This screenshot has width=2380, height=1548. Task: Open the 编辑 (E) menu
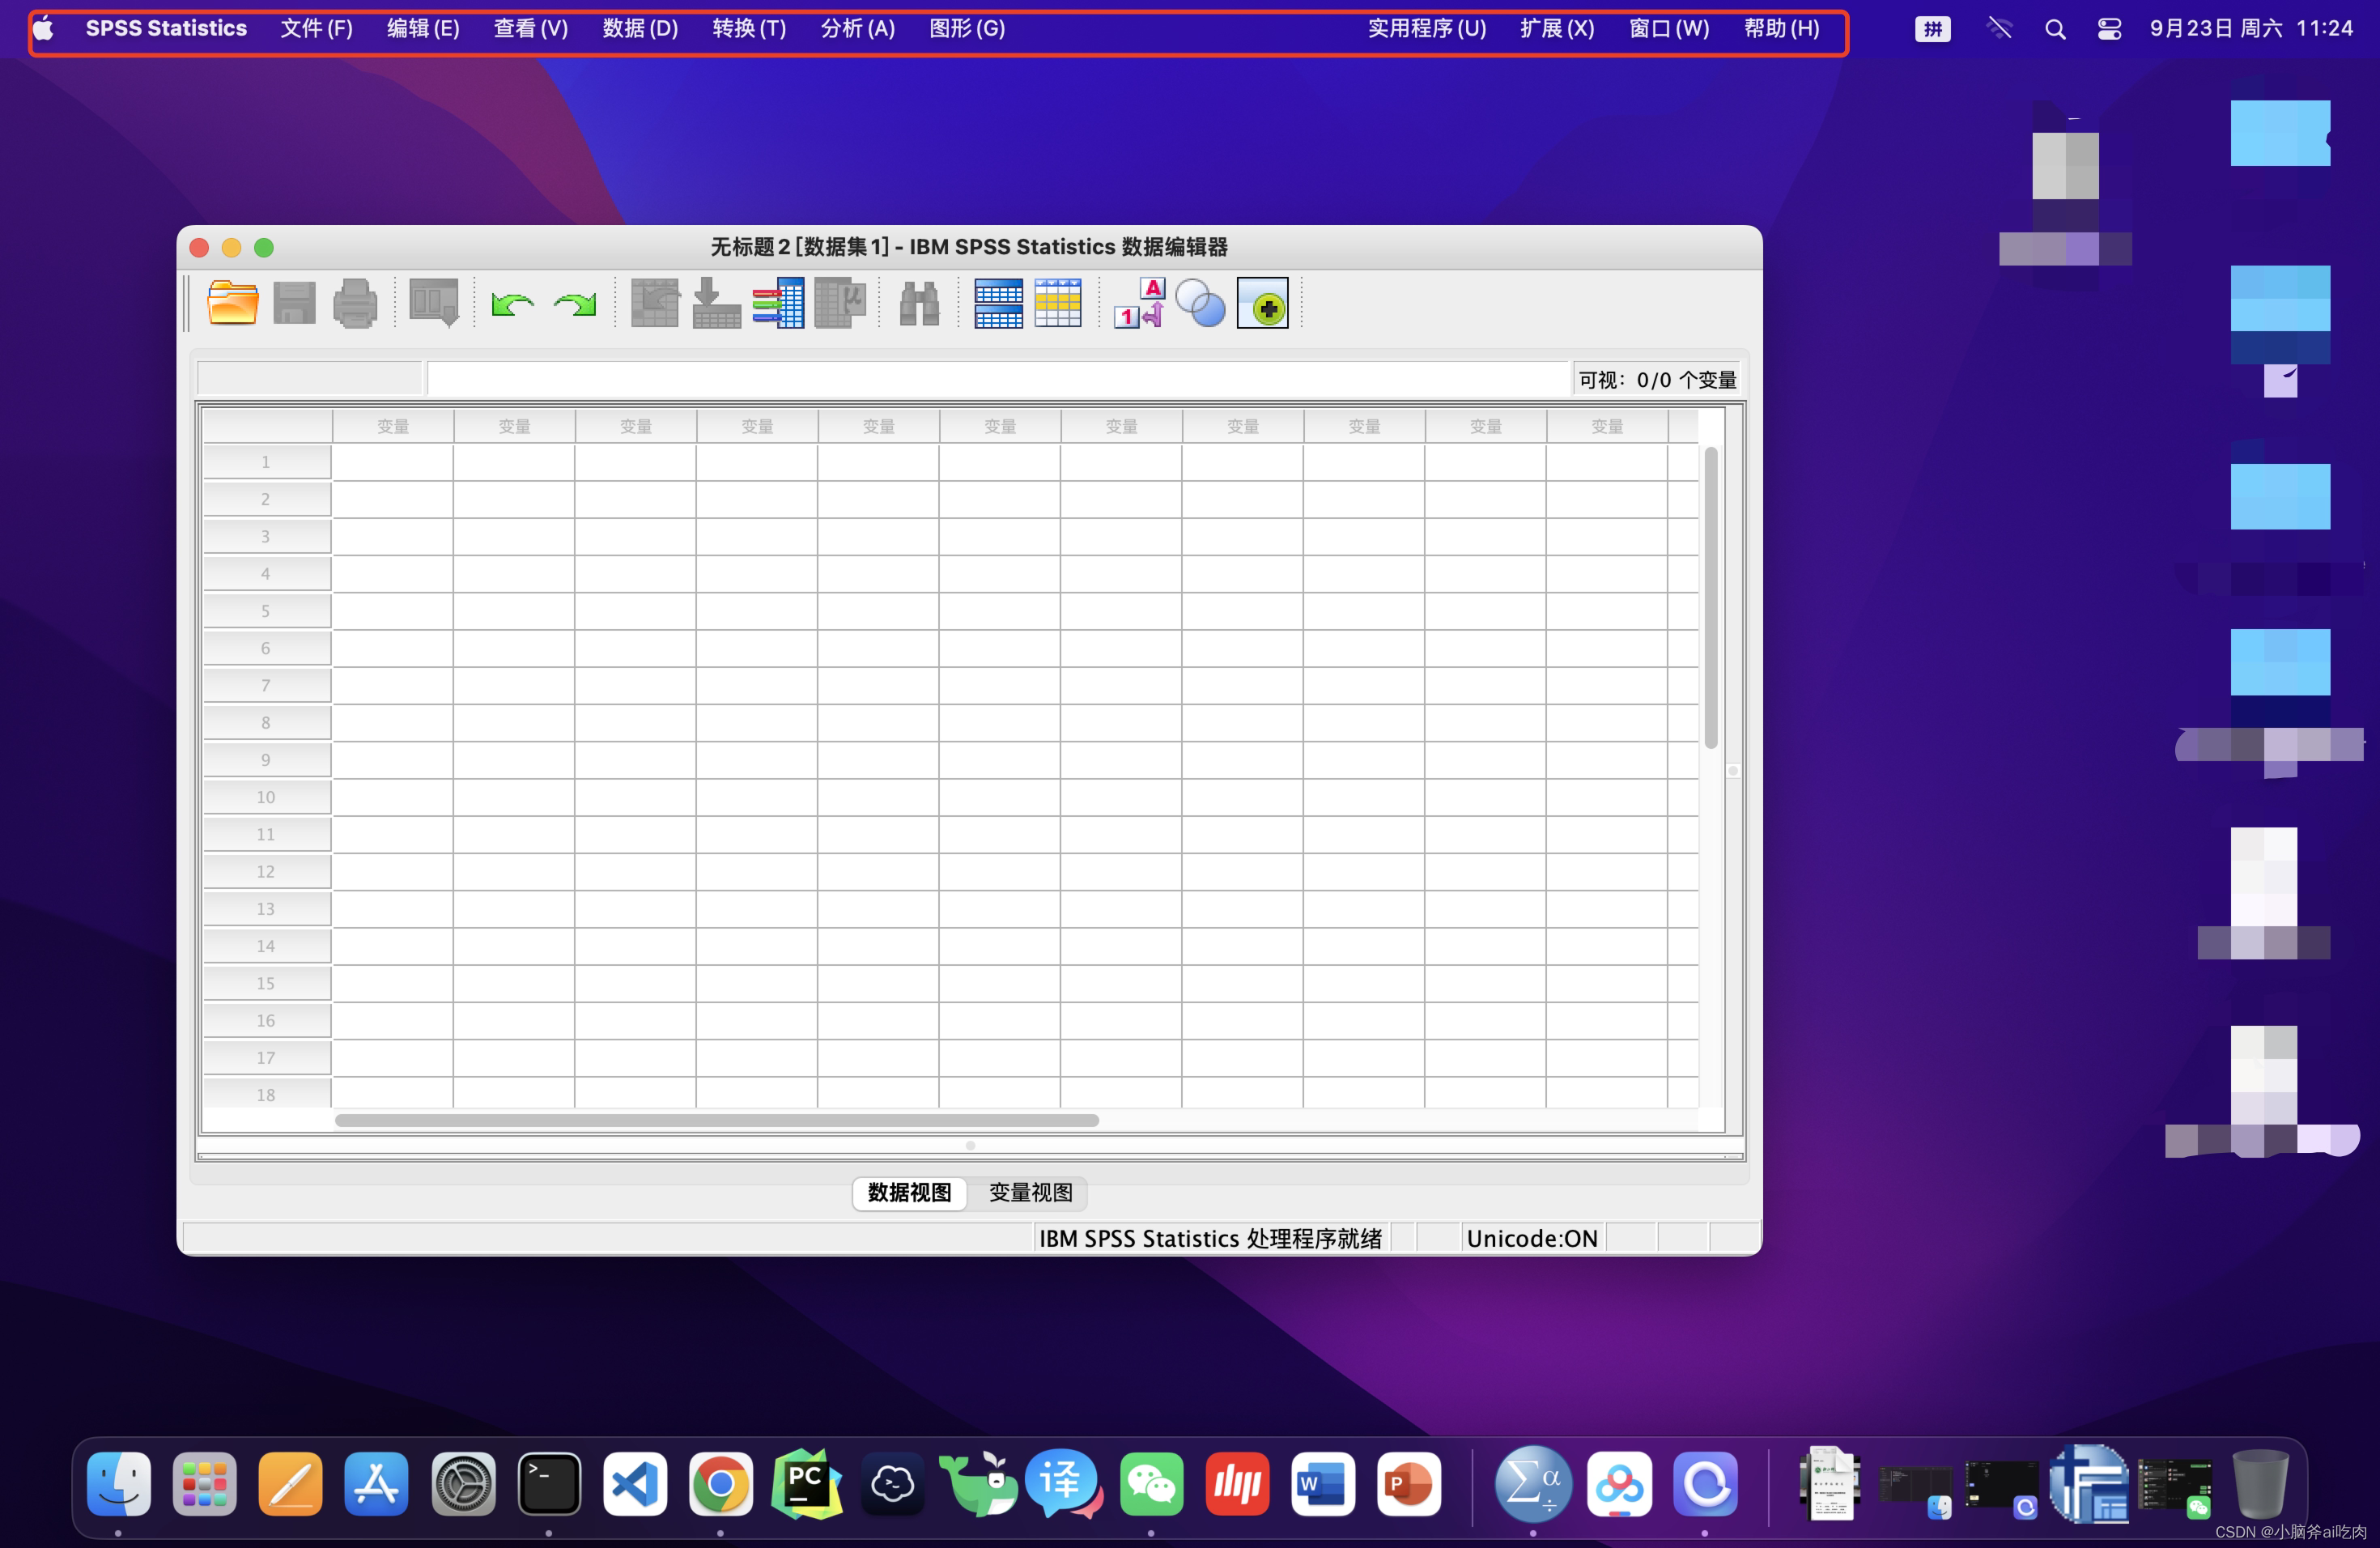423,28
